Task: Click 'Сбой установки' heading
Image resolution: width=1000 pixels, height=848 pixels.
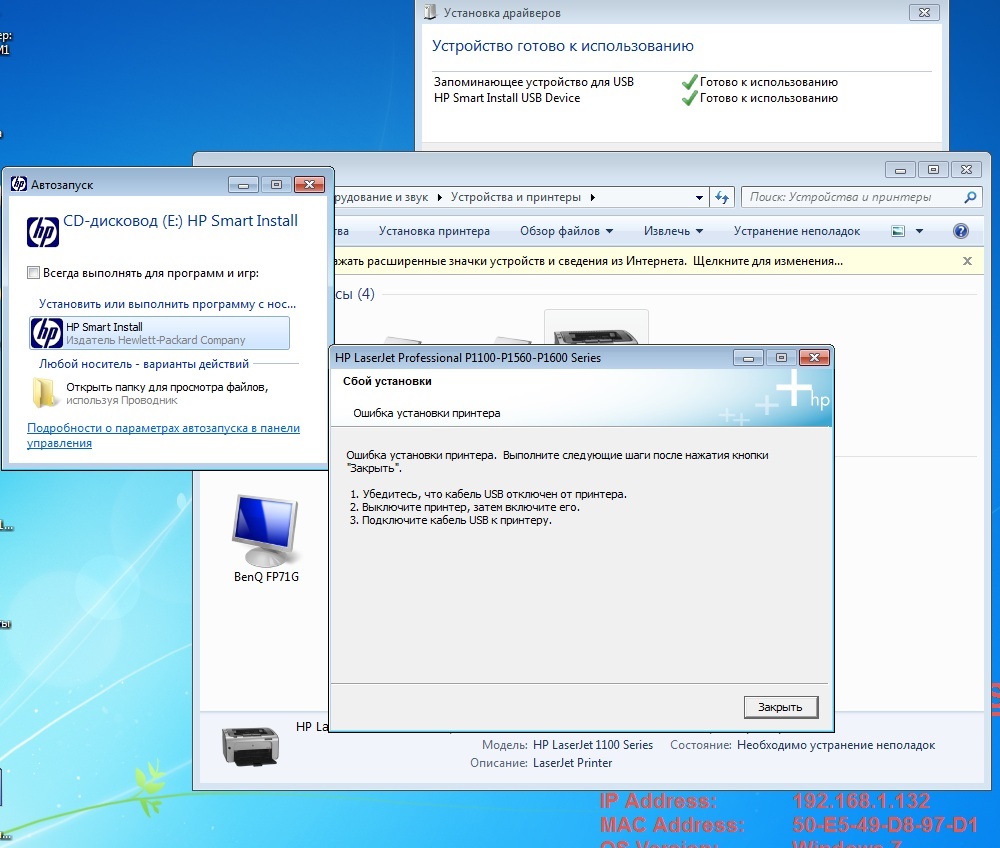Action: point(387,381)
